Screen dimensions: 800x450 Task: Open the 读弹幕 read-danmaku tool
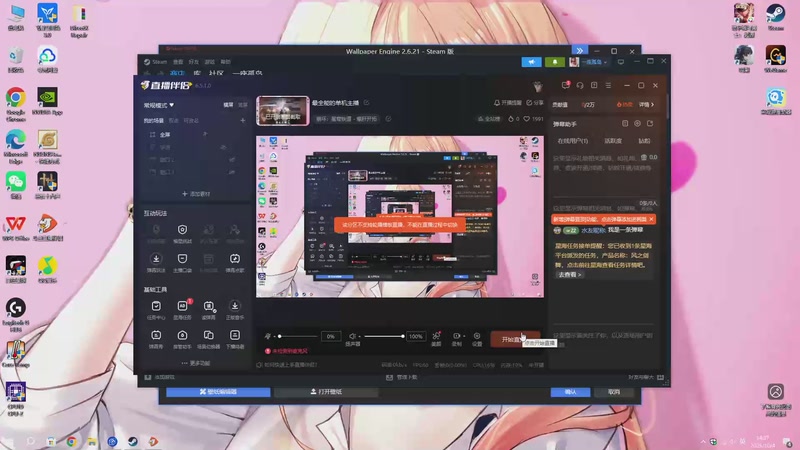coord(209,310)
